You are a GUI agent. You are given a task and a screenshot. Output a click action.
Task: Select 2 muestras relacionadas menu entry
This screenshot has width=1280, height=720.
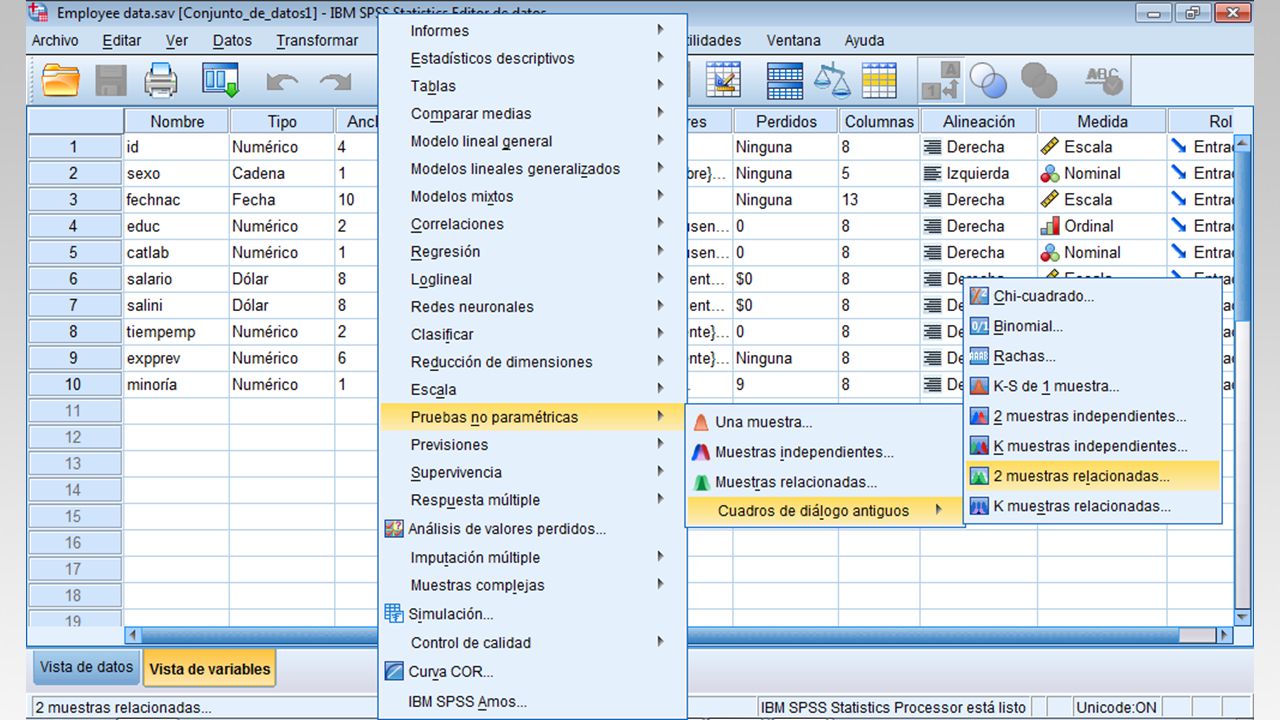(x=1093, y=476)
